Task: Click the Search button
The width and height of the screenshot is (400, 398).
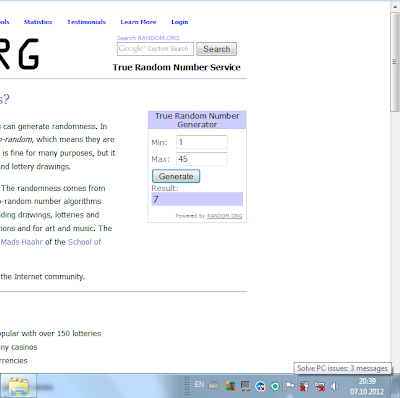Action: tap(217, 49)
